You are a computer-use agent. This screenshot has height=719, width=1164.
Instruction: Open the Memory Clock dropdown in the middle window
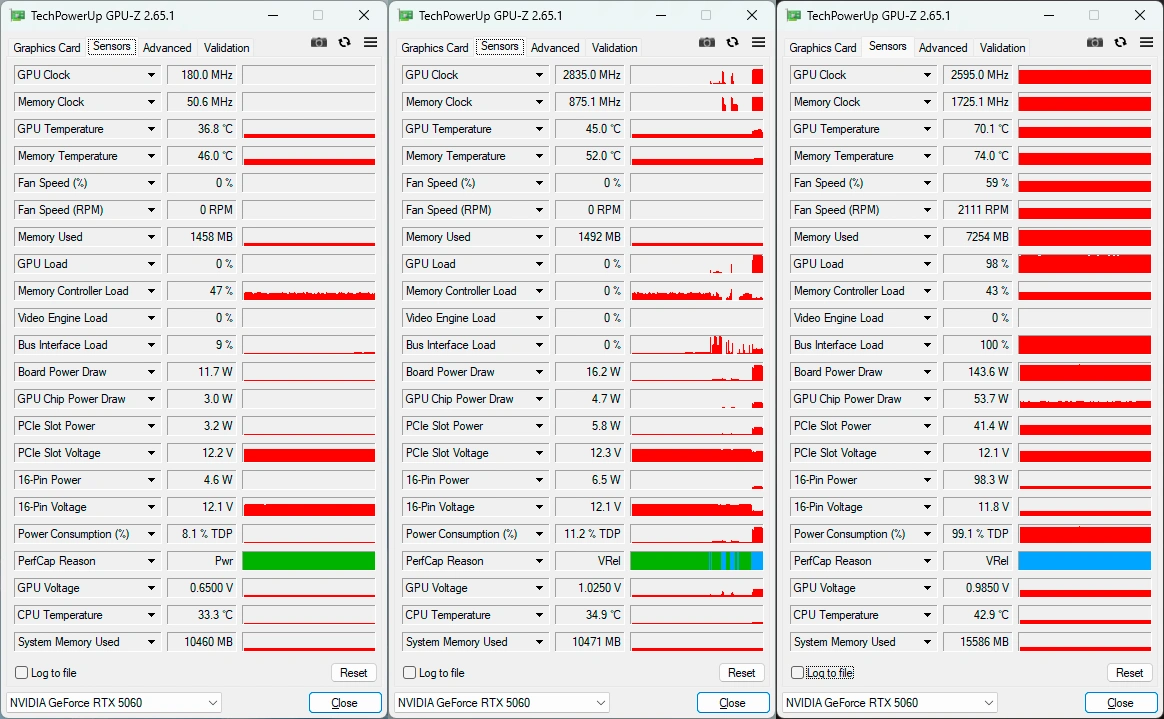coord(540,102)
